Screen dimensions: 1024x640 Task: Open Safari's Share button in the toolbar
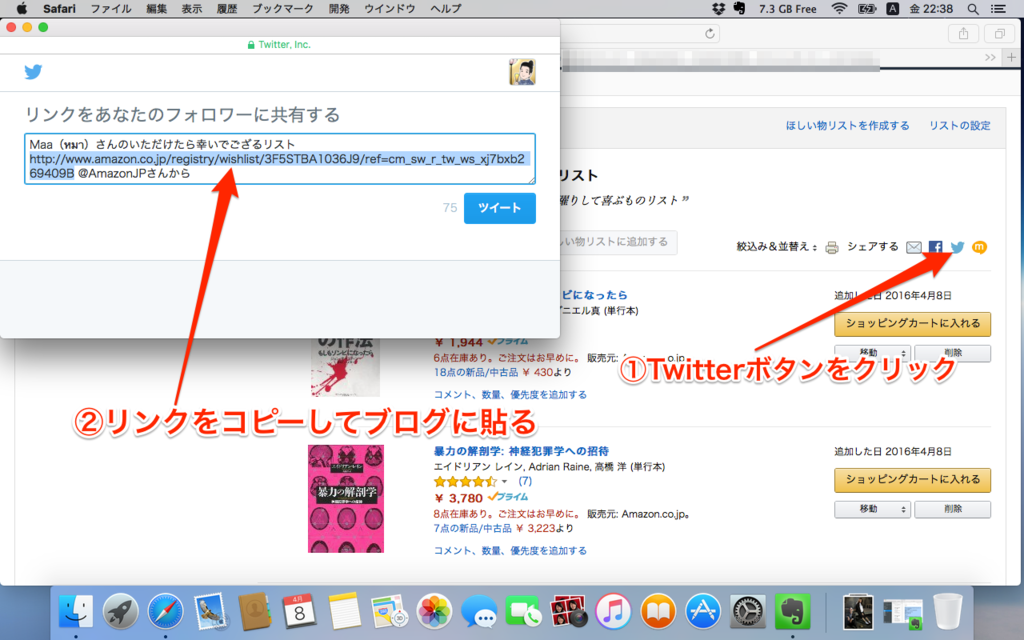click(x=963, y=34)
